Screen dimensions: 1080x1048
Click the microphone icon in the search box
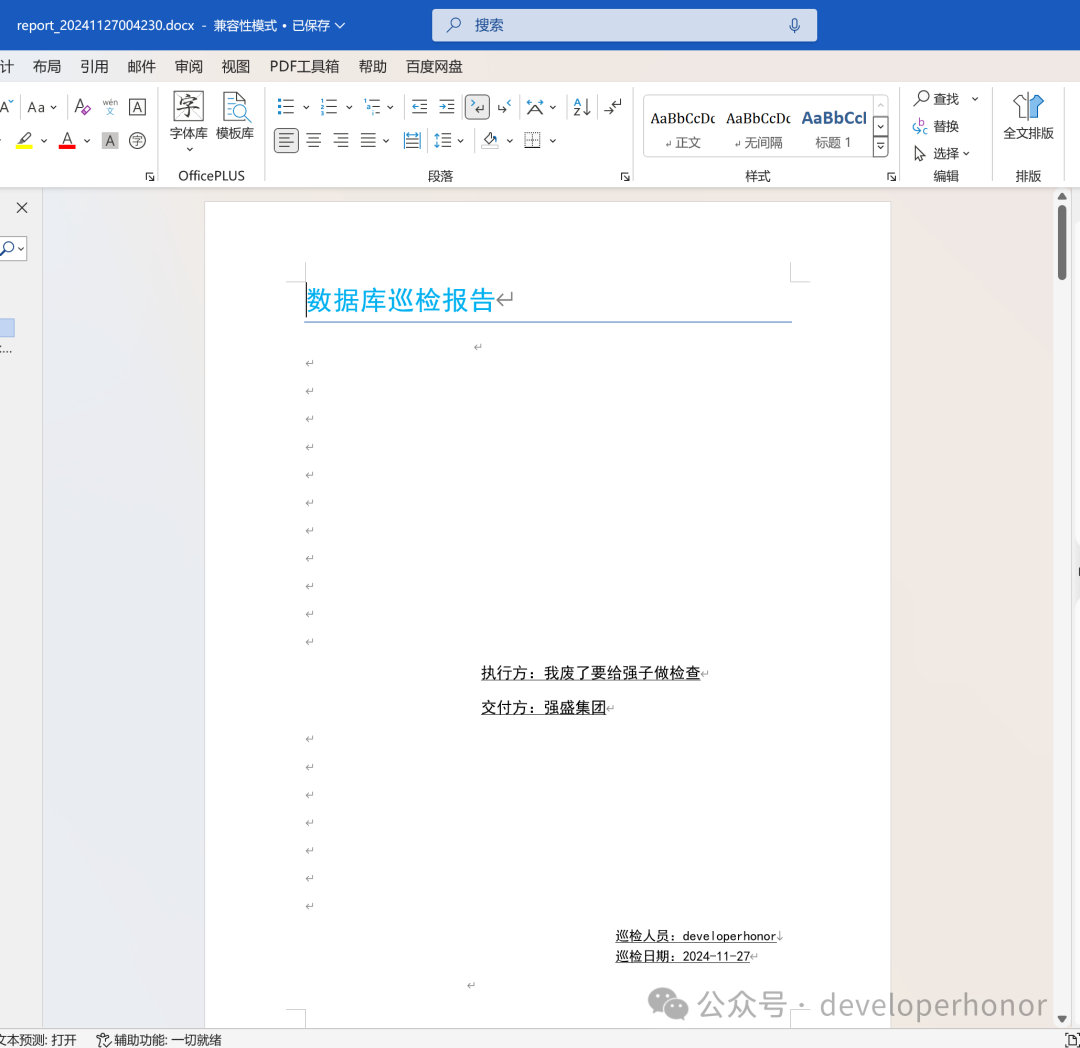pos(795,25)
